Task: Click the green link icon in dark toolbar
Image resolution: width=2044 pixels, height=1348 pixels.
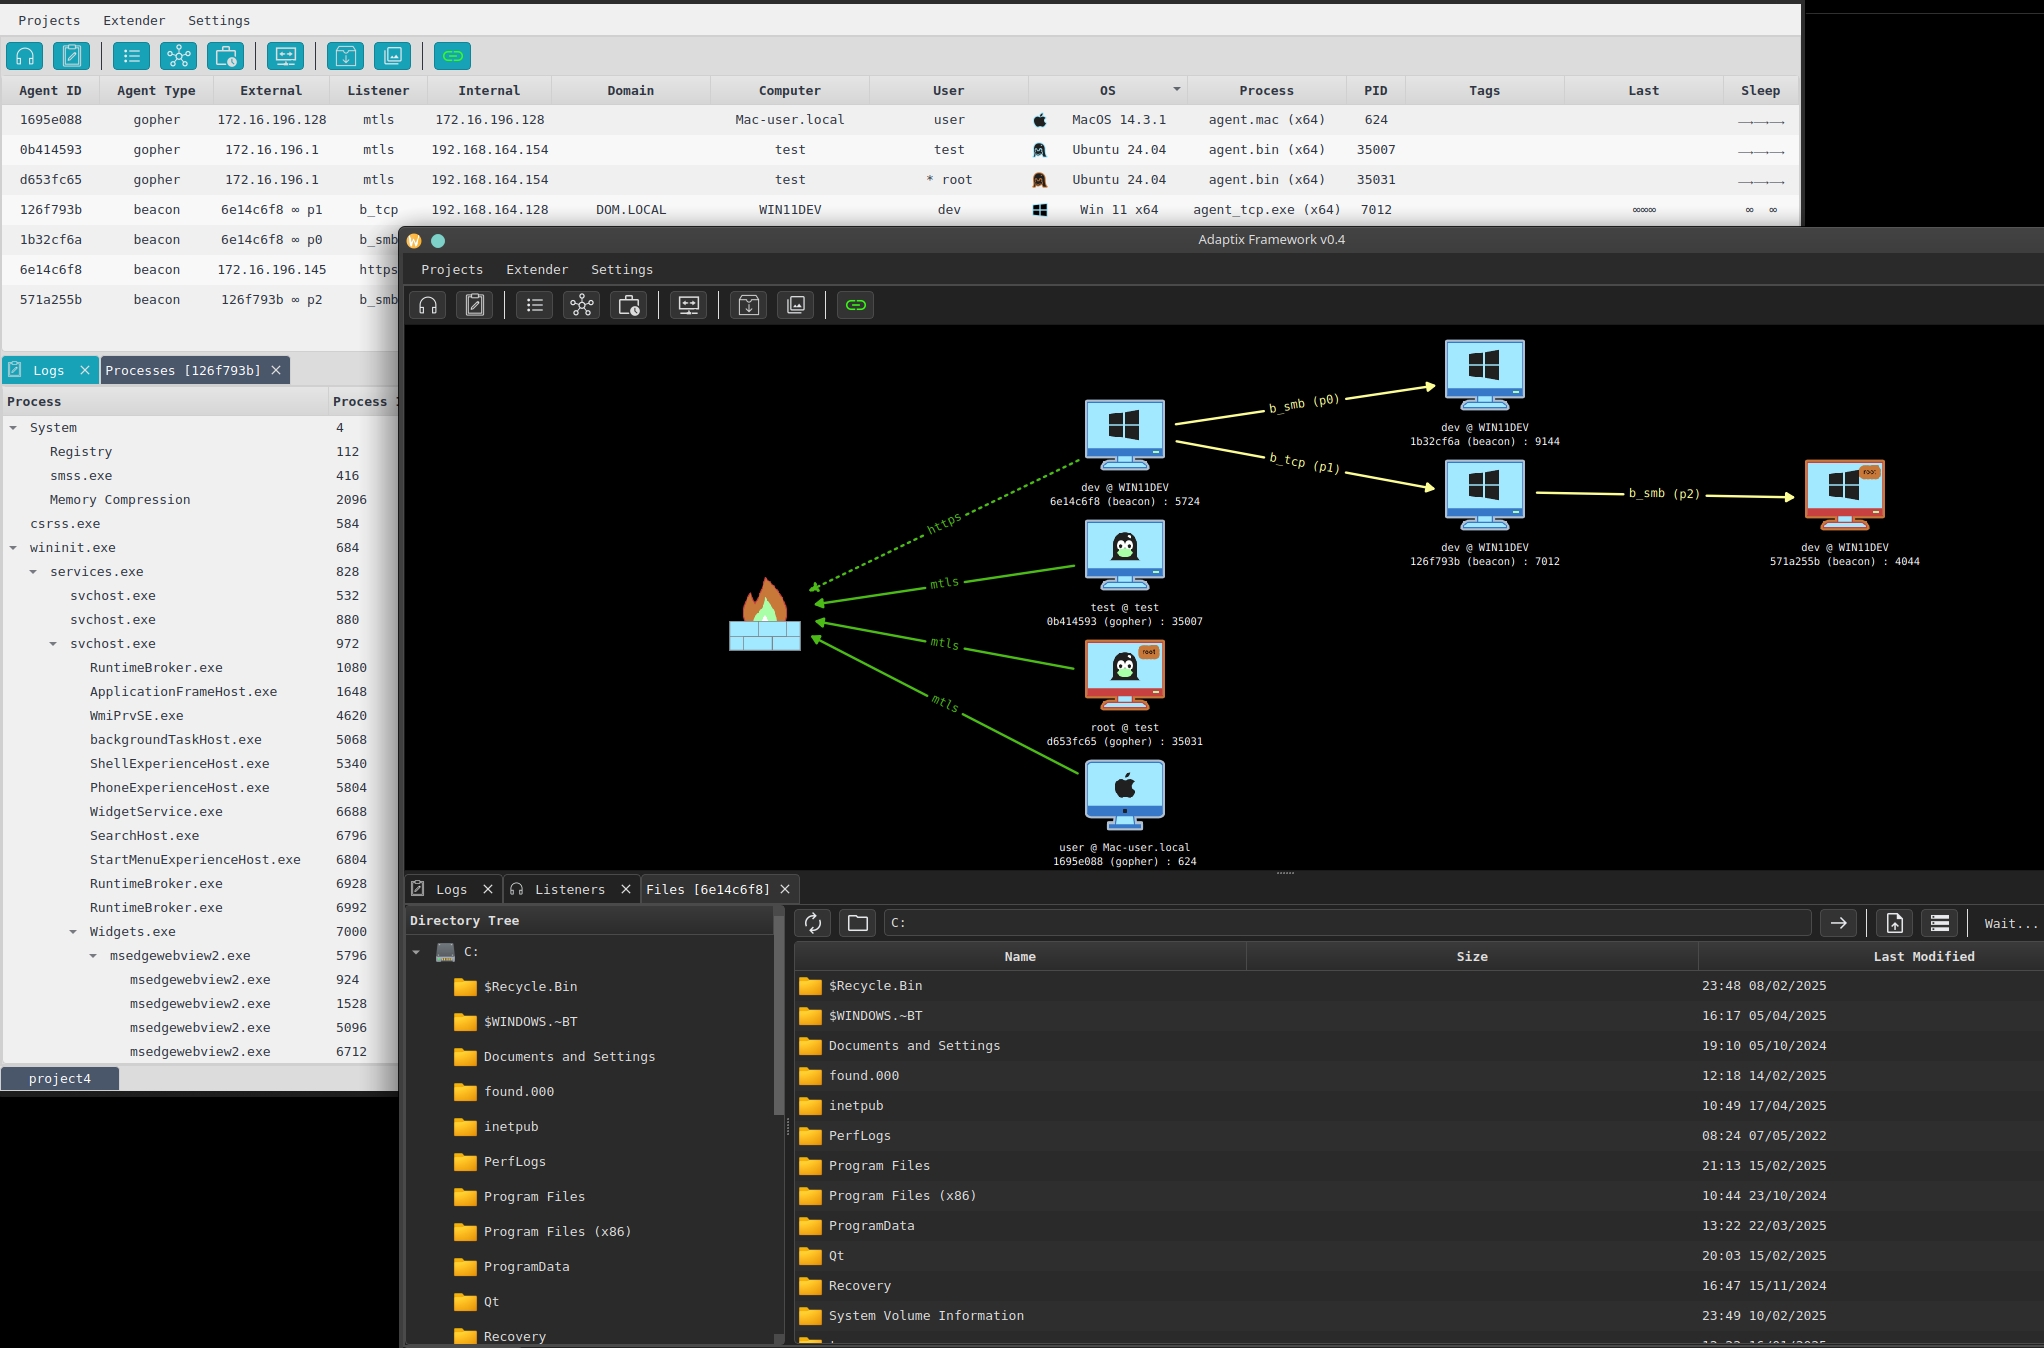Action: coord(855,305)
